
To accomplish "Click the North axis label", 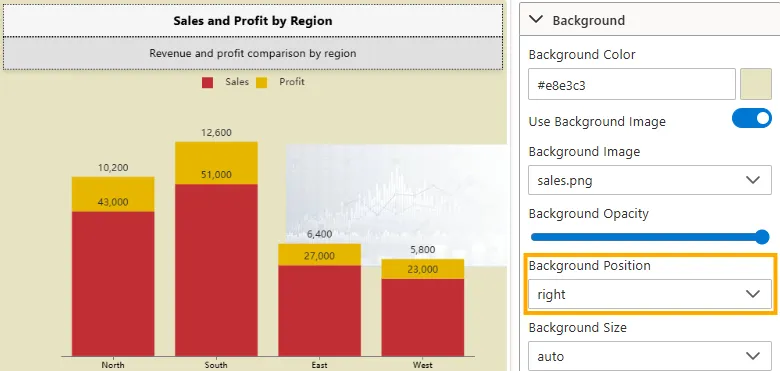I will click(x=113, y=365).
